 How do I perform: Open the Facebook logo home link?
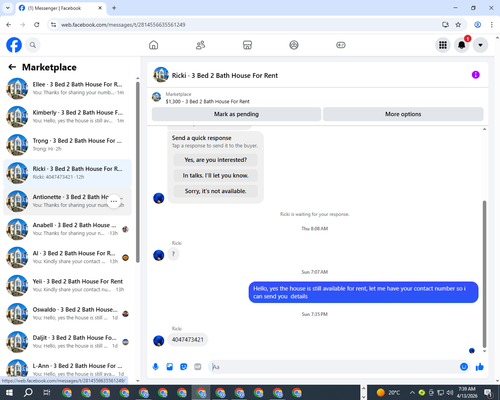pos(14,45)
